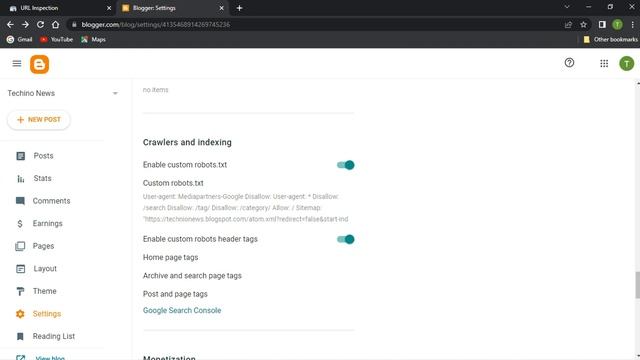Screen dimensions: 640x360
Task: Switch to the URL Inspection tab
Action: pyautogui.click(x=57, y=8)
